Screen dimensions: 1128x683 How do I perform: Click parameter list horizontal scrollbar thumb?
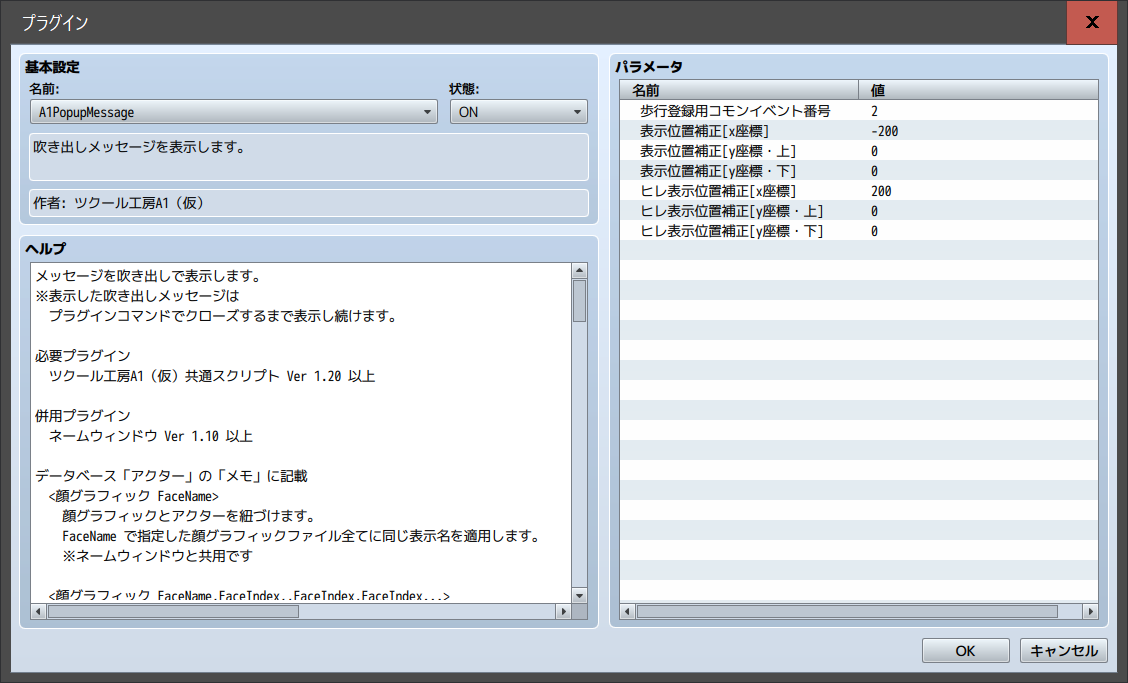click(x=847, y=612)
